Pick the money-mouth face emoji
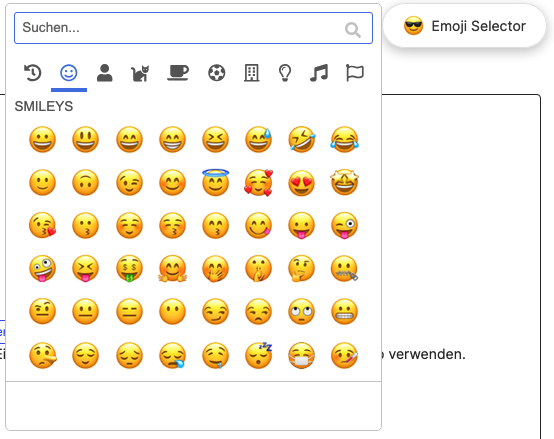This screenshot has width=554, height=439. click(129, 268)
